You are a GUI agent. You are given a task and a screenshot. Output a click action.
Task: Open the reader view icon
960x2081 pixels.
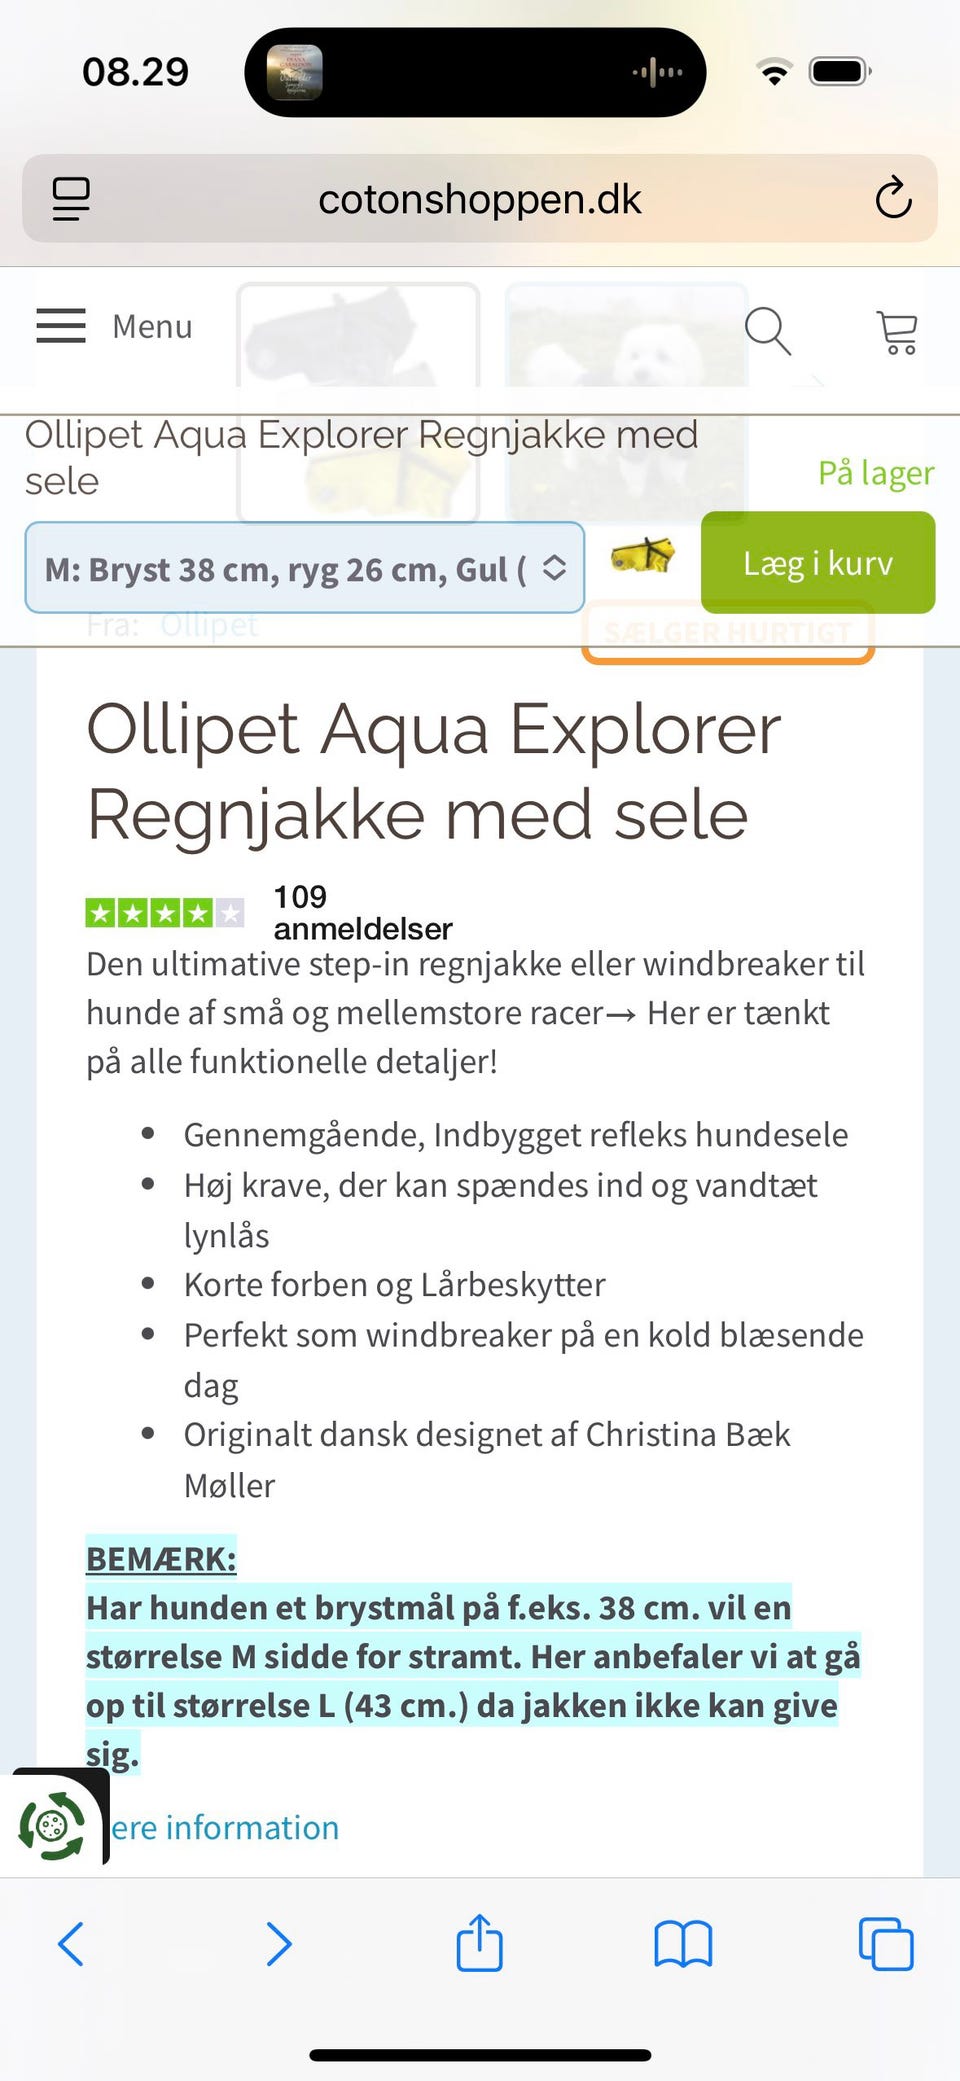click(70, 199)
